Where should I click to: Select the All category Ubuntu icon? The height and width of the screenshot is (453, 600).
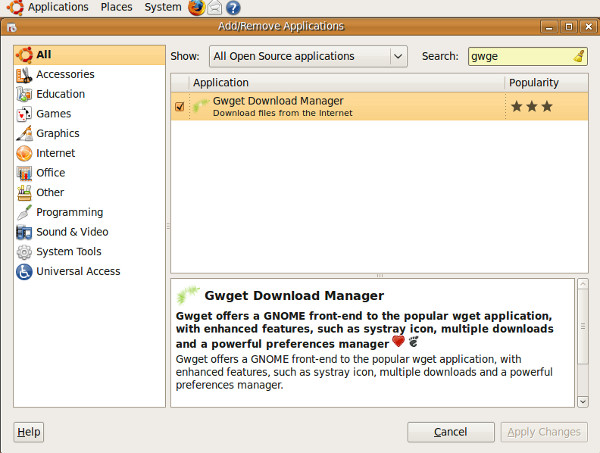click(x=24, y=55)
